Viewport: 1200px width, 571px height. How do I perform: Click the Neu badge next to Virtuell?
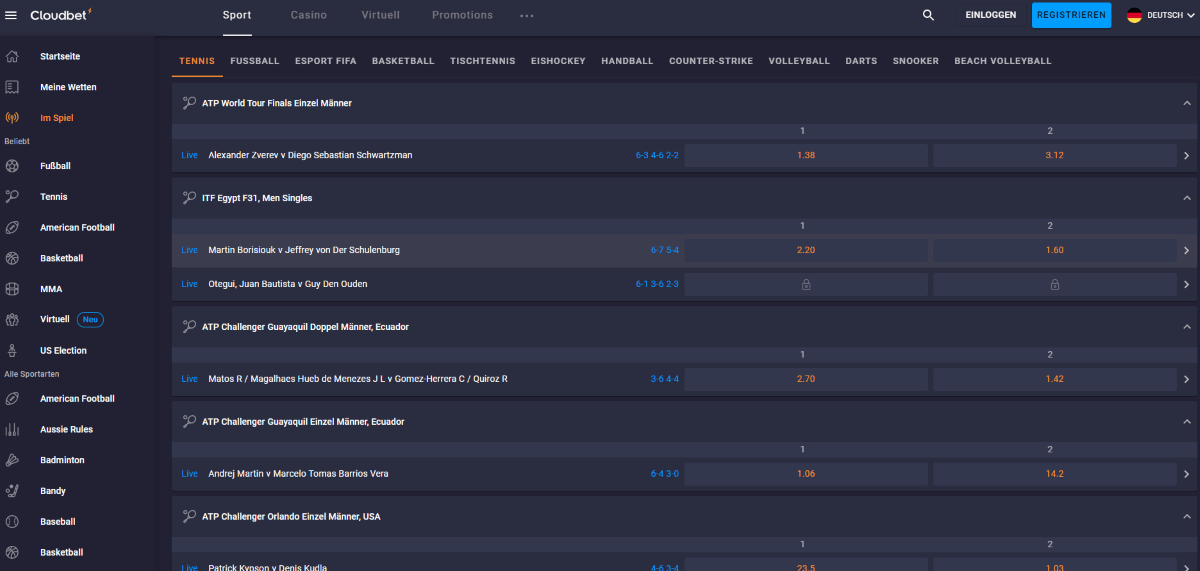click(x=91, y=319)
